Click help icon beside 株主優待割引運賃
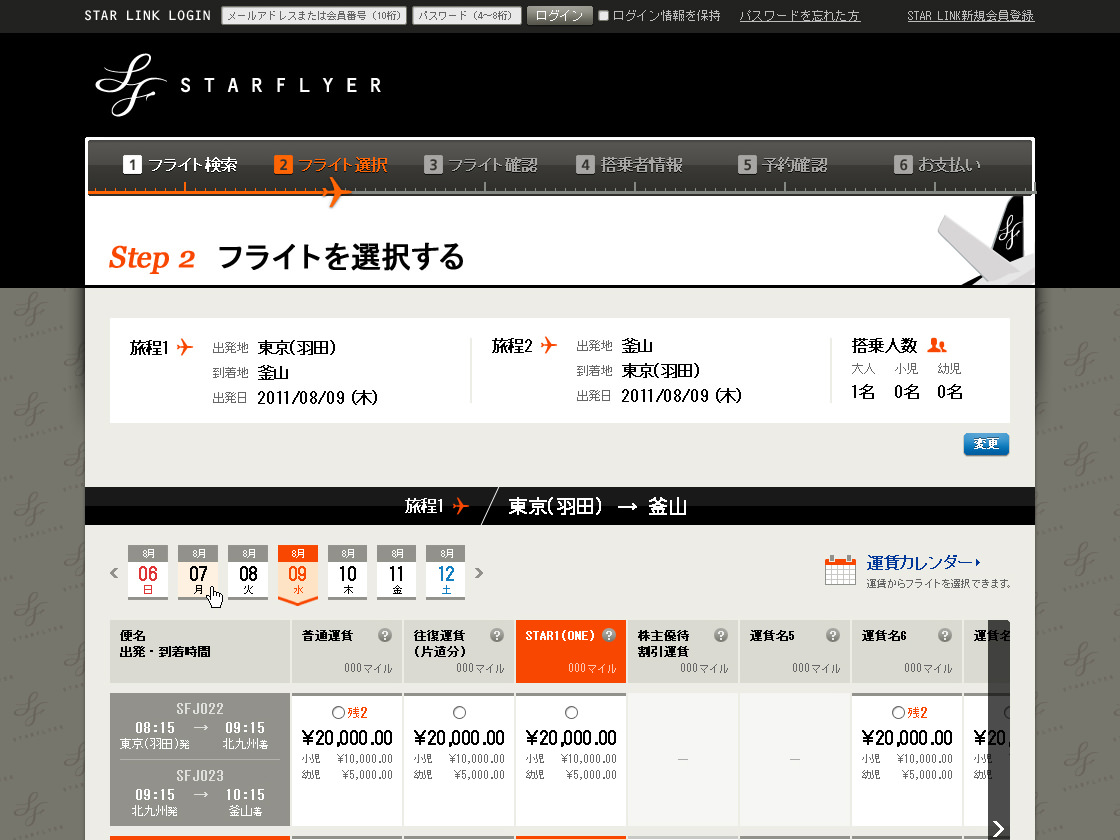Image resolution: width=1120 pixels, height=840 pixels. [x=721, y=636]
